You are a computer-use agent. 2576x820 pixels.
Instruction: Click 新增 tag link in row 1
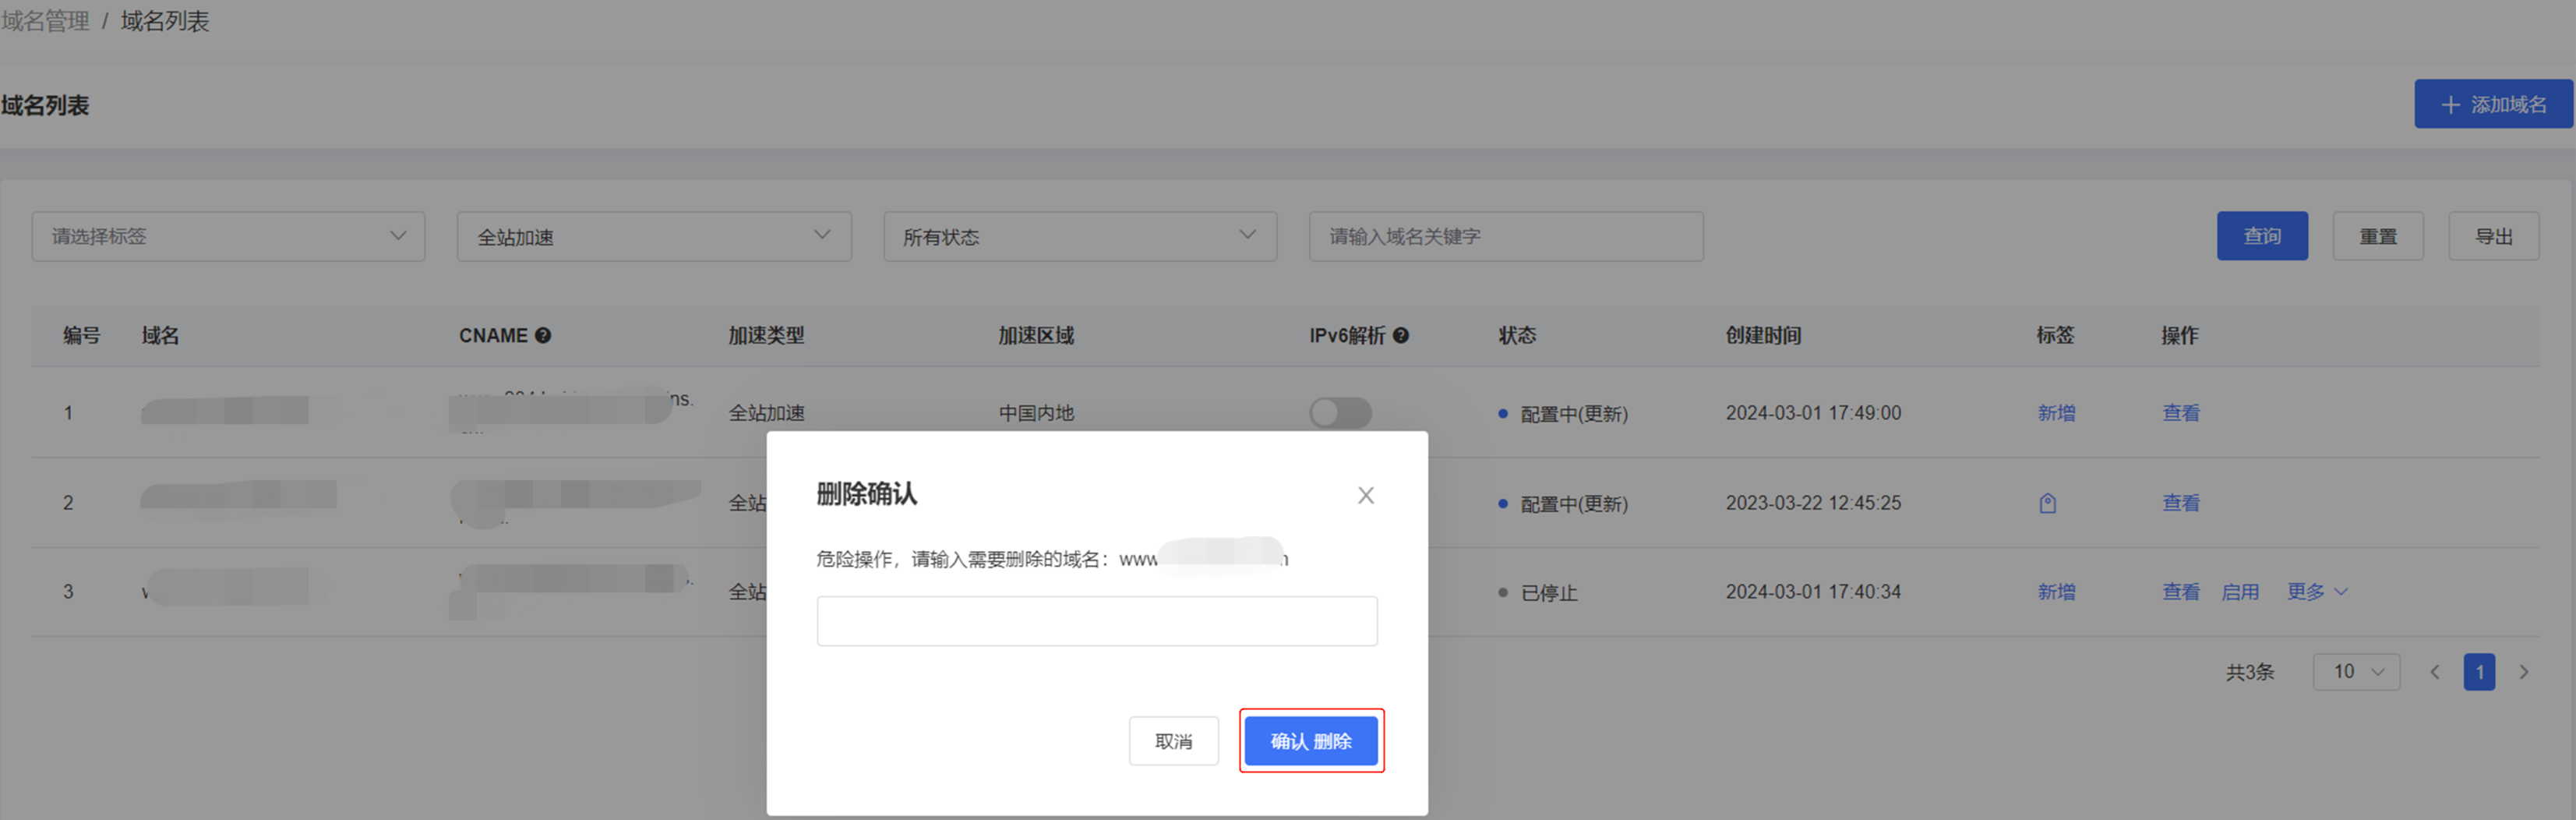[2056, 413]
